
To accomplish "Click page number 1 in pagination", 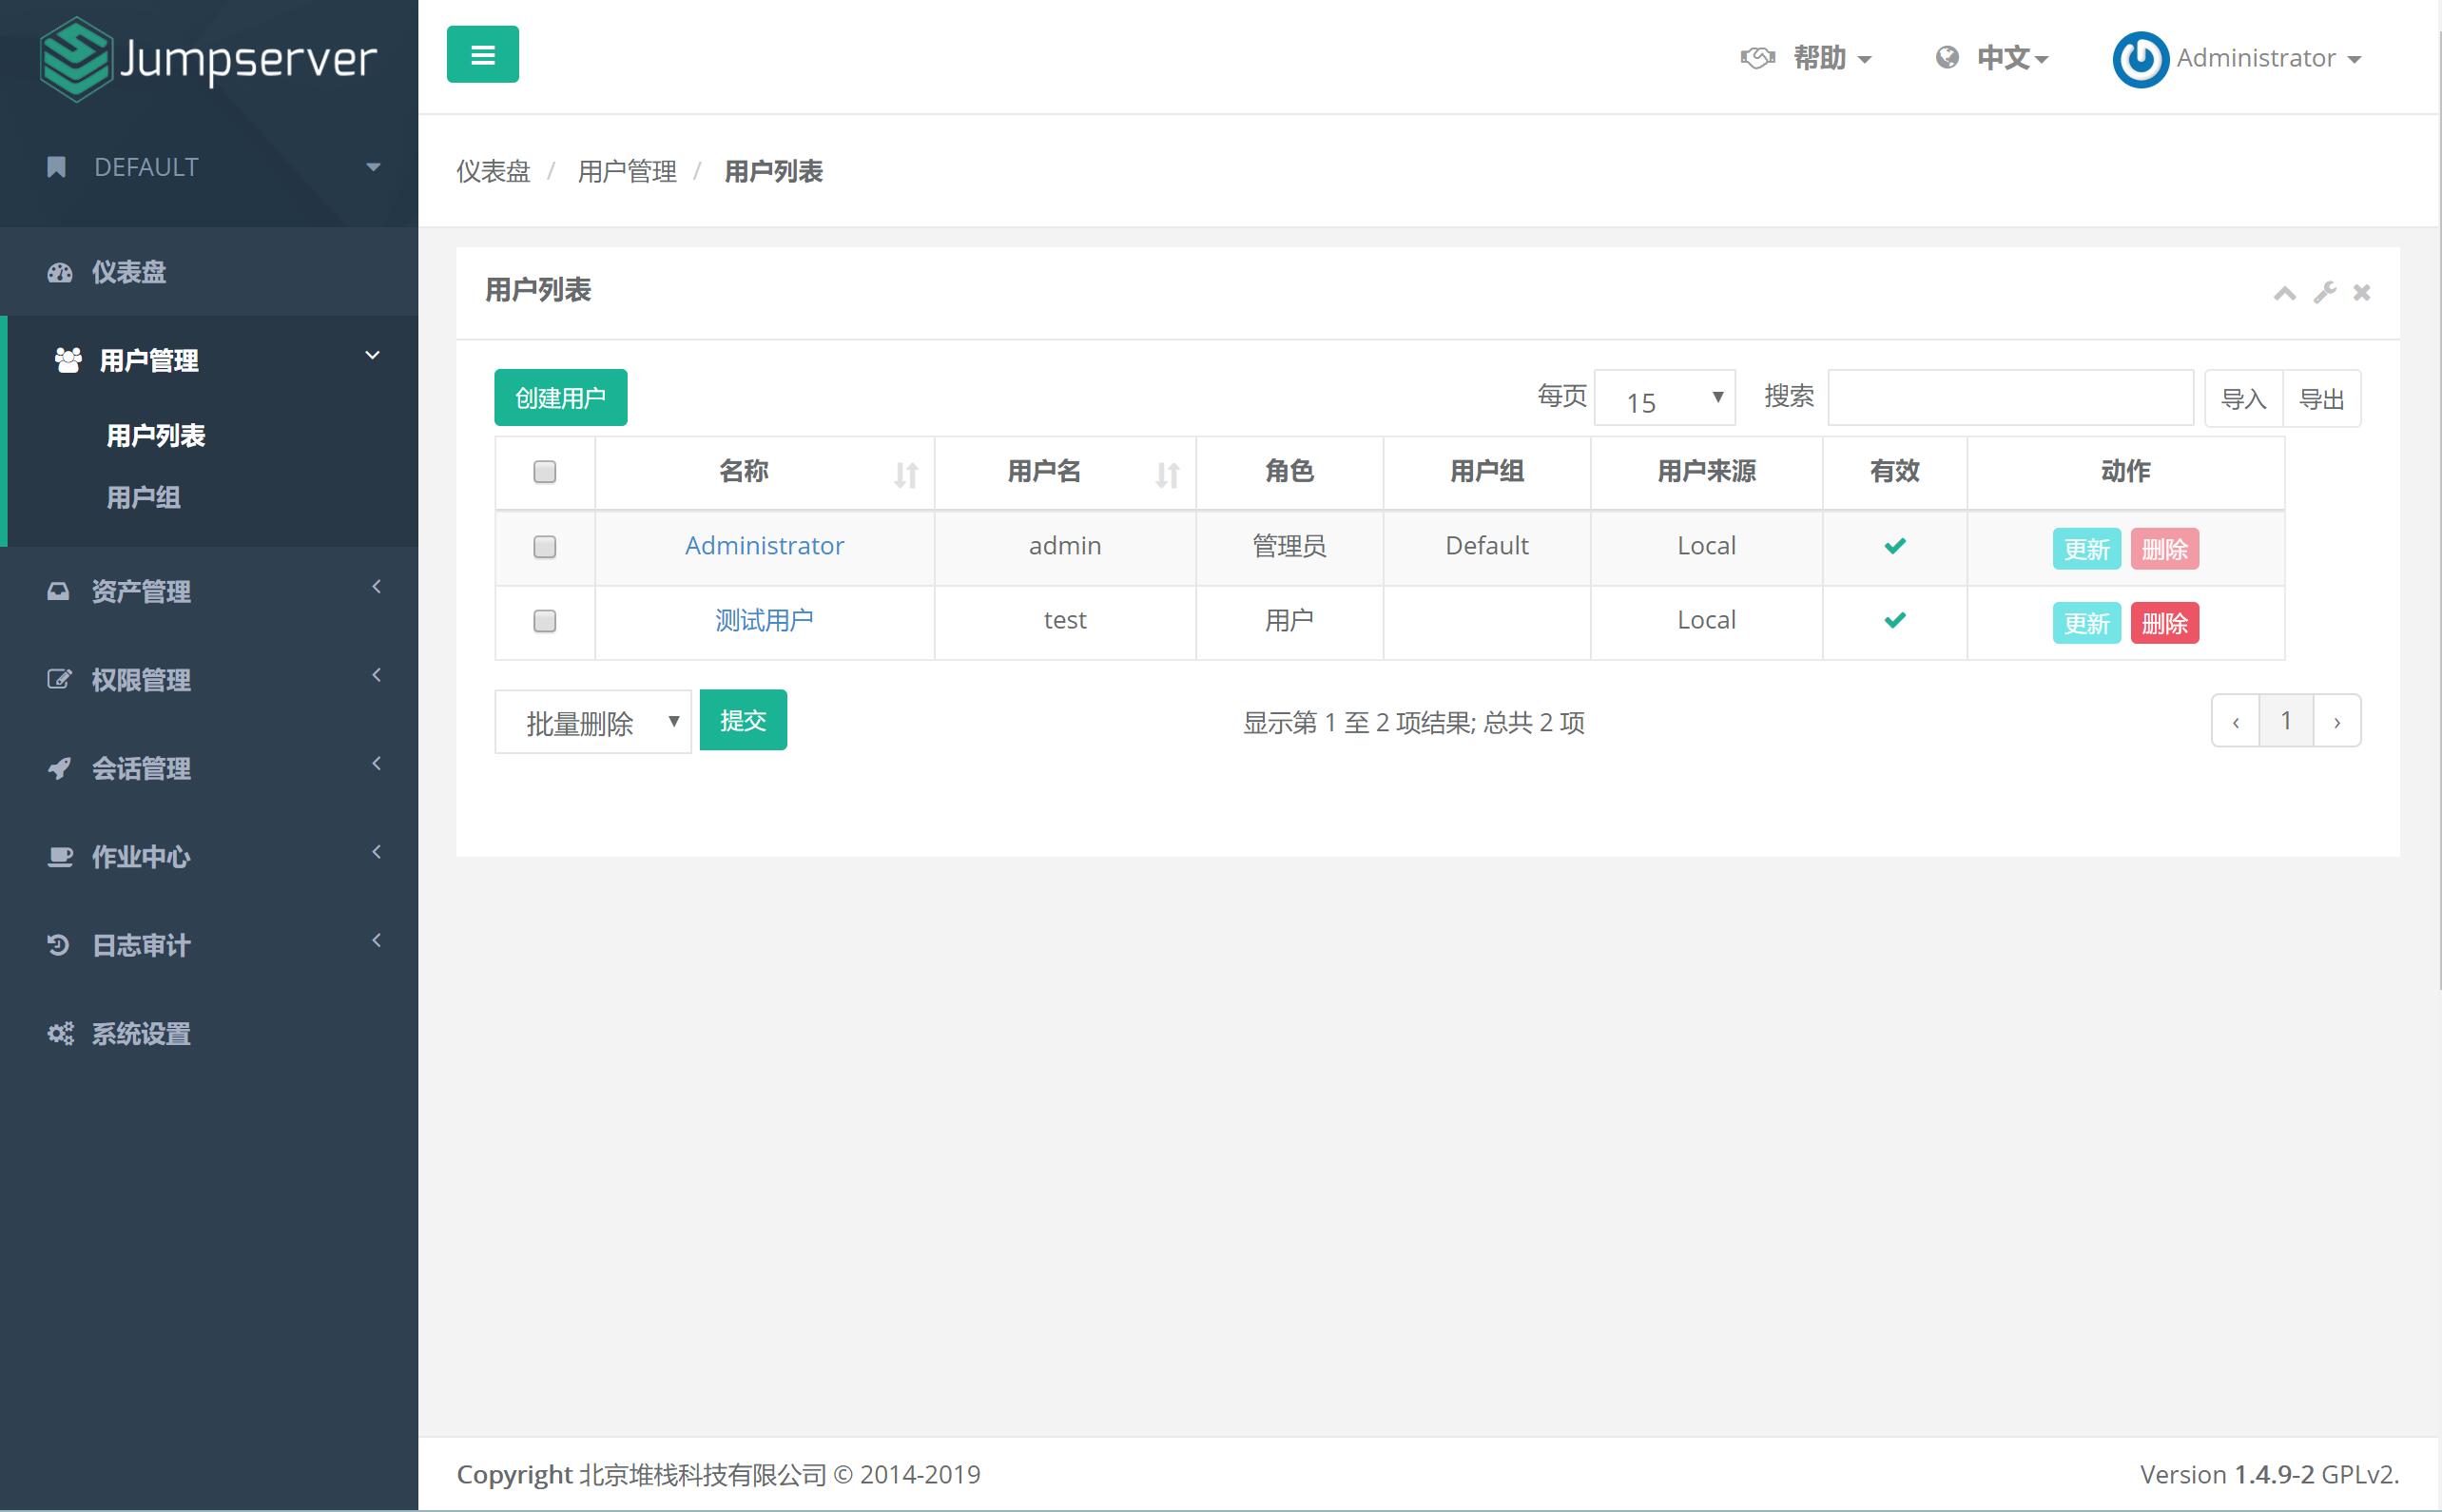I will click(x=2286, y=721).
